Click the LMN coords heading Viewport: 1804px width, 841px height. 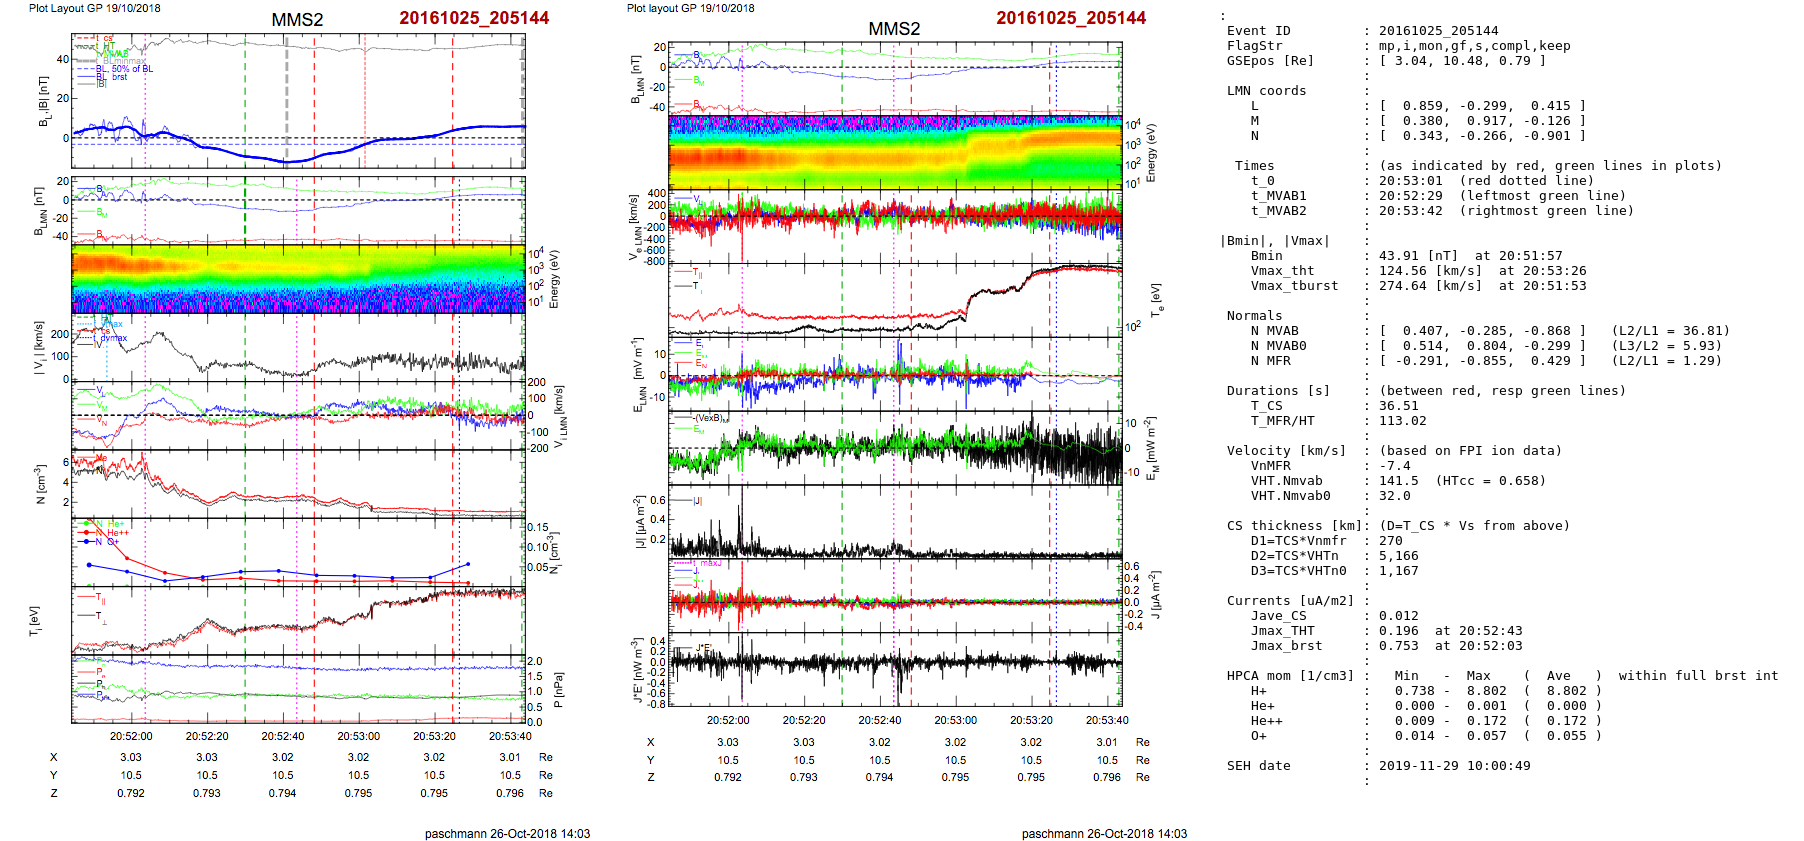(x=1266, y=91)
